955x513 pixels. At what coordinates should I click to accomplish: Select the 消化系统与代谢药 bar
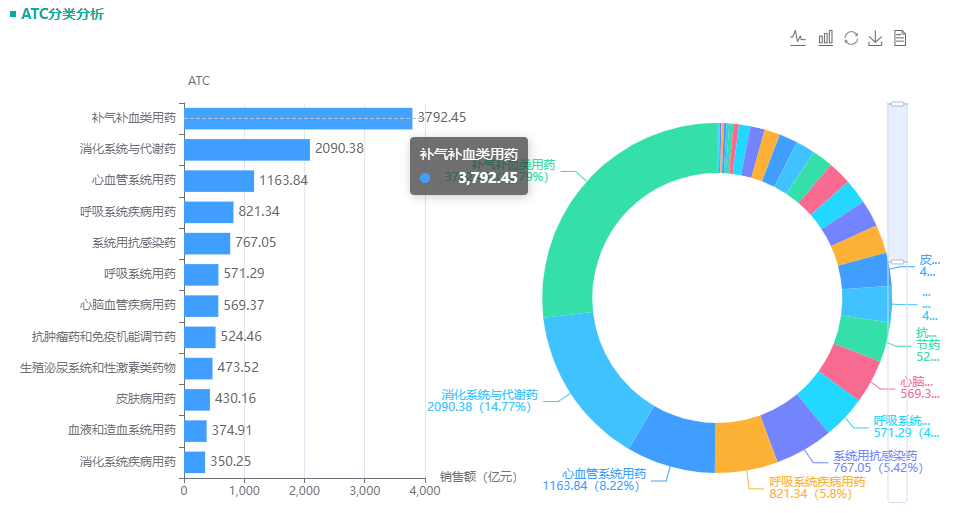(x=246, y=149)
